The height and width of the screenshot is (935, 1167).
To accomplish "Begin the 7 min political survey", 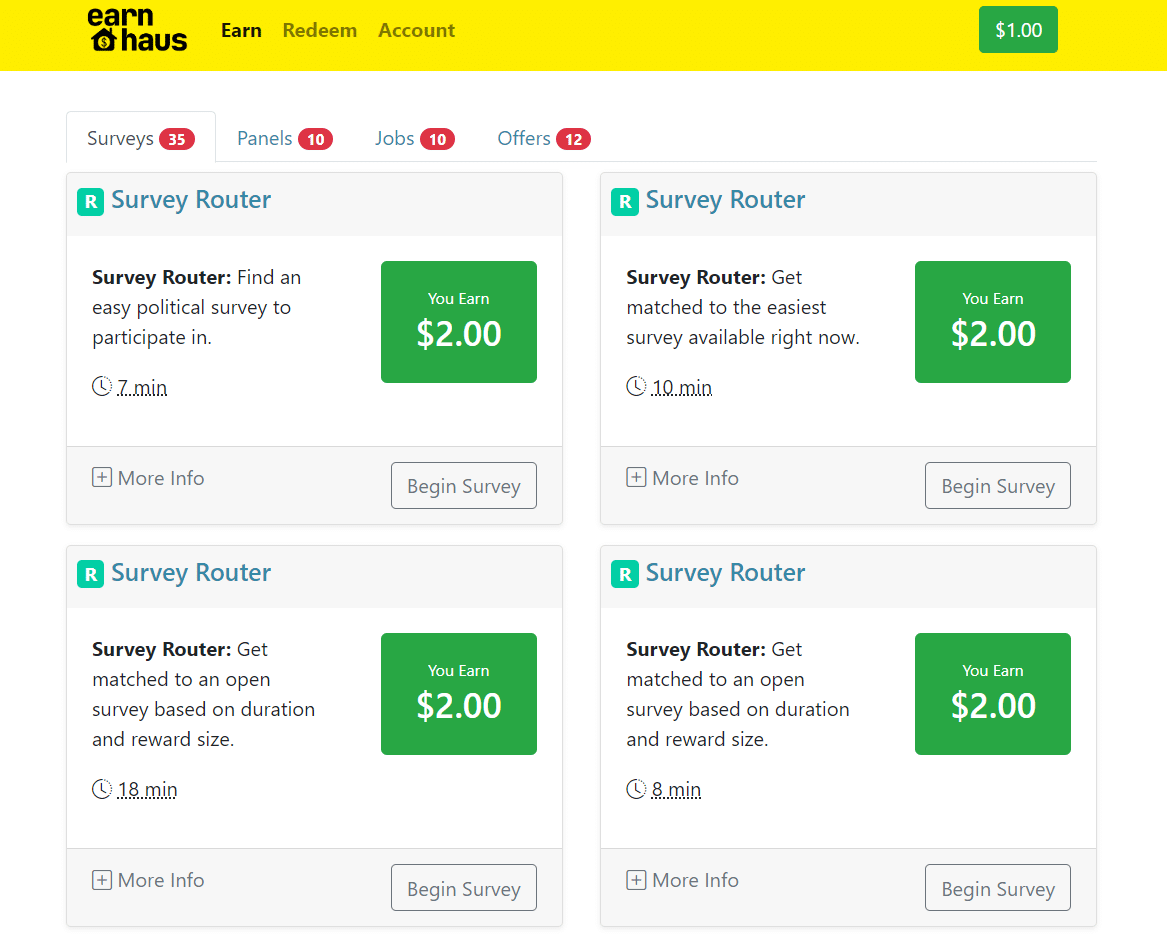I will (463, 485).
